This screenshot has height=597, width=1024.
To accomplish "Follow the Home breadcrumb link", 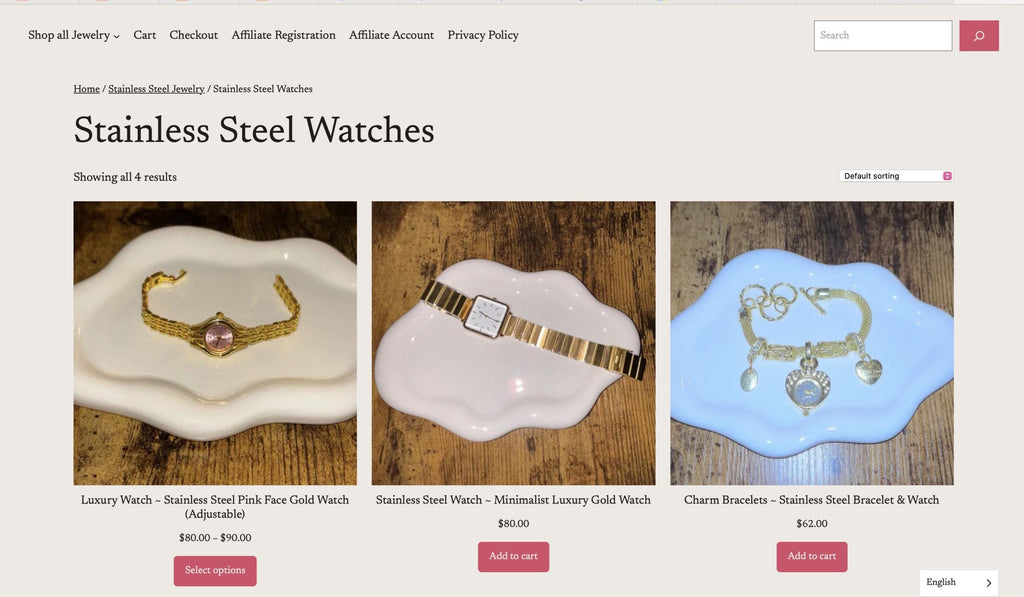I will pyautogui.click(x=86, y=89).
